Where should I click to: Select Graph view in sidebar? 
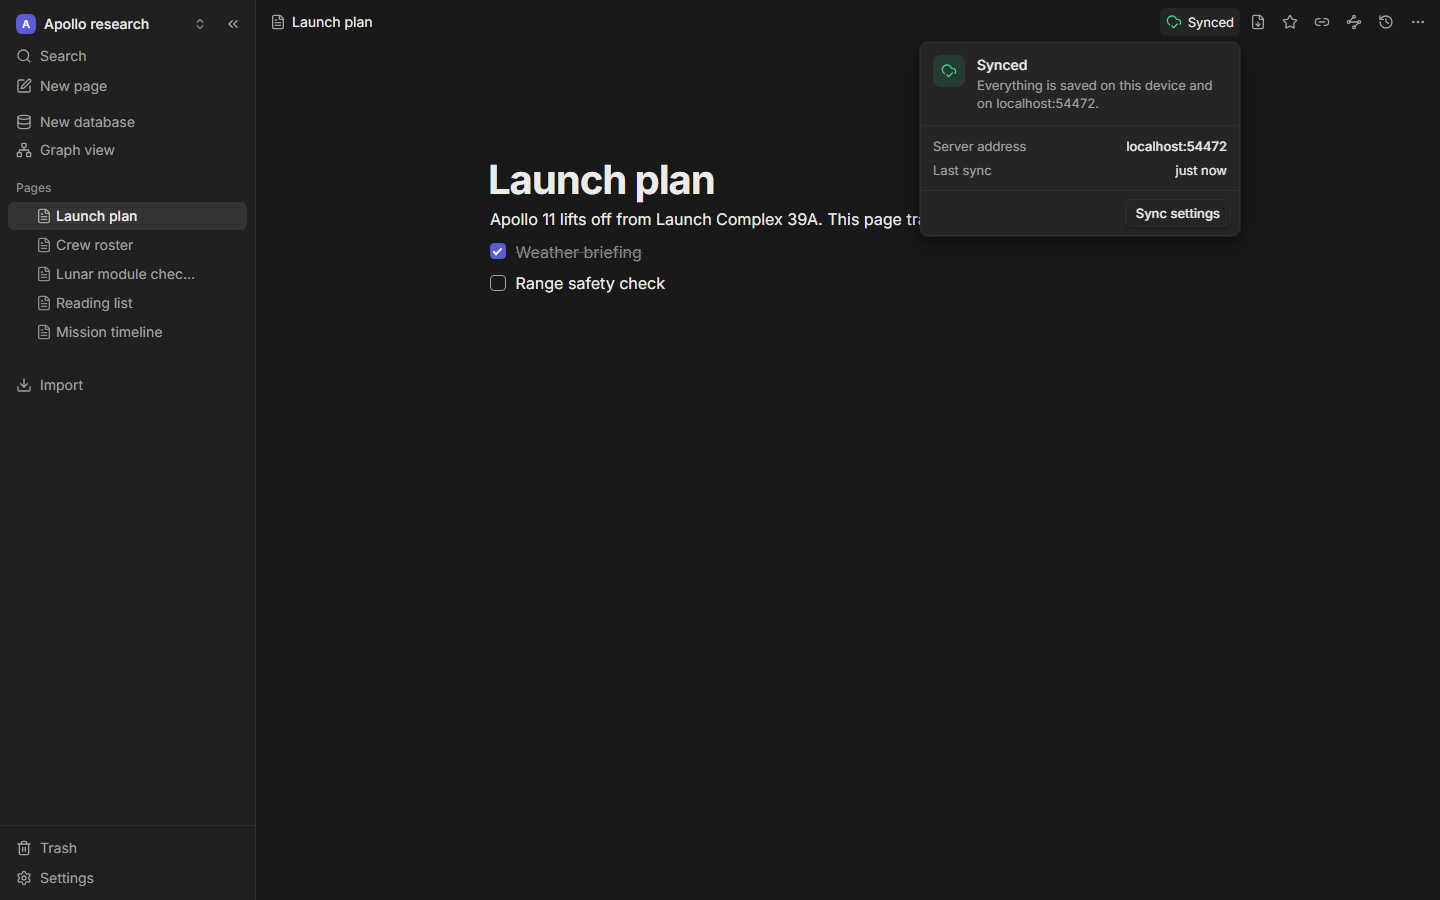(x=127, y=150)
